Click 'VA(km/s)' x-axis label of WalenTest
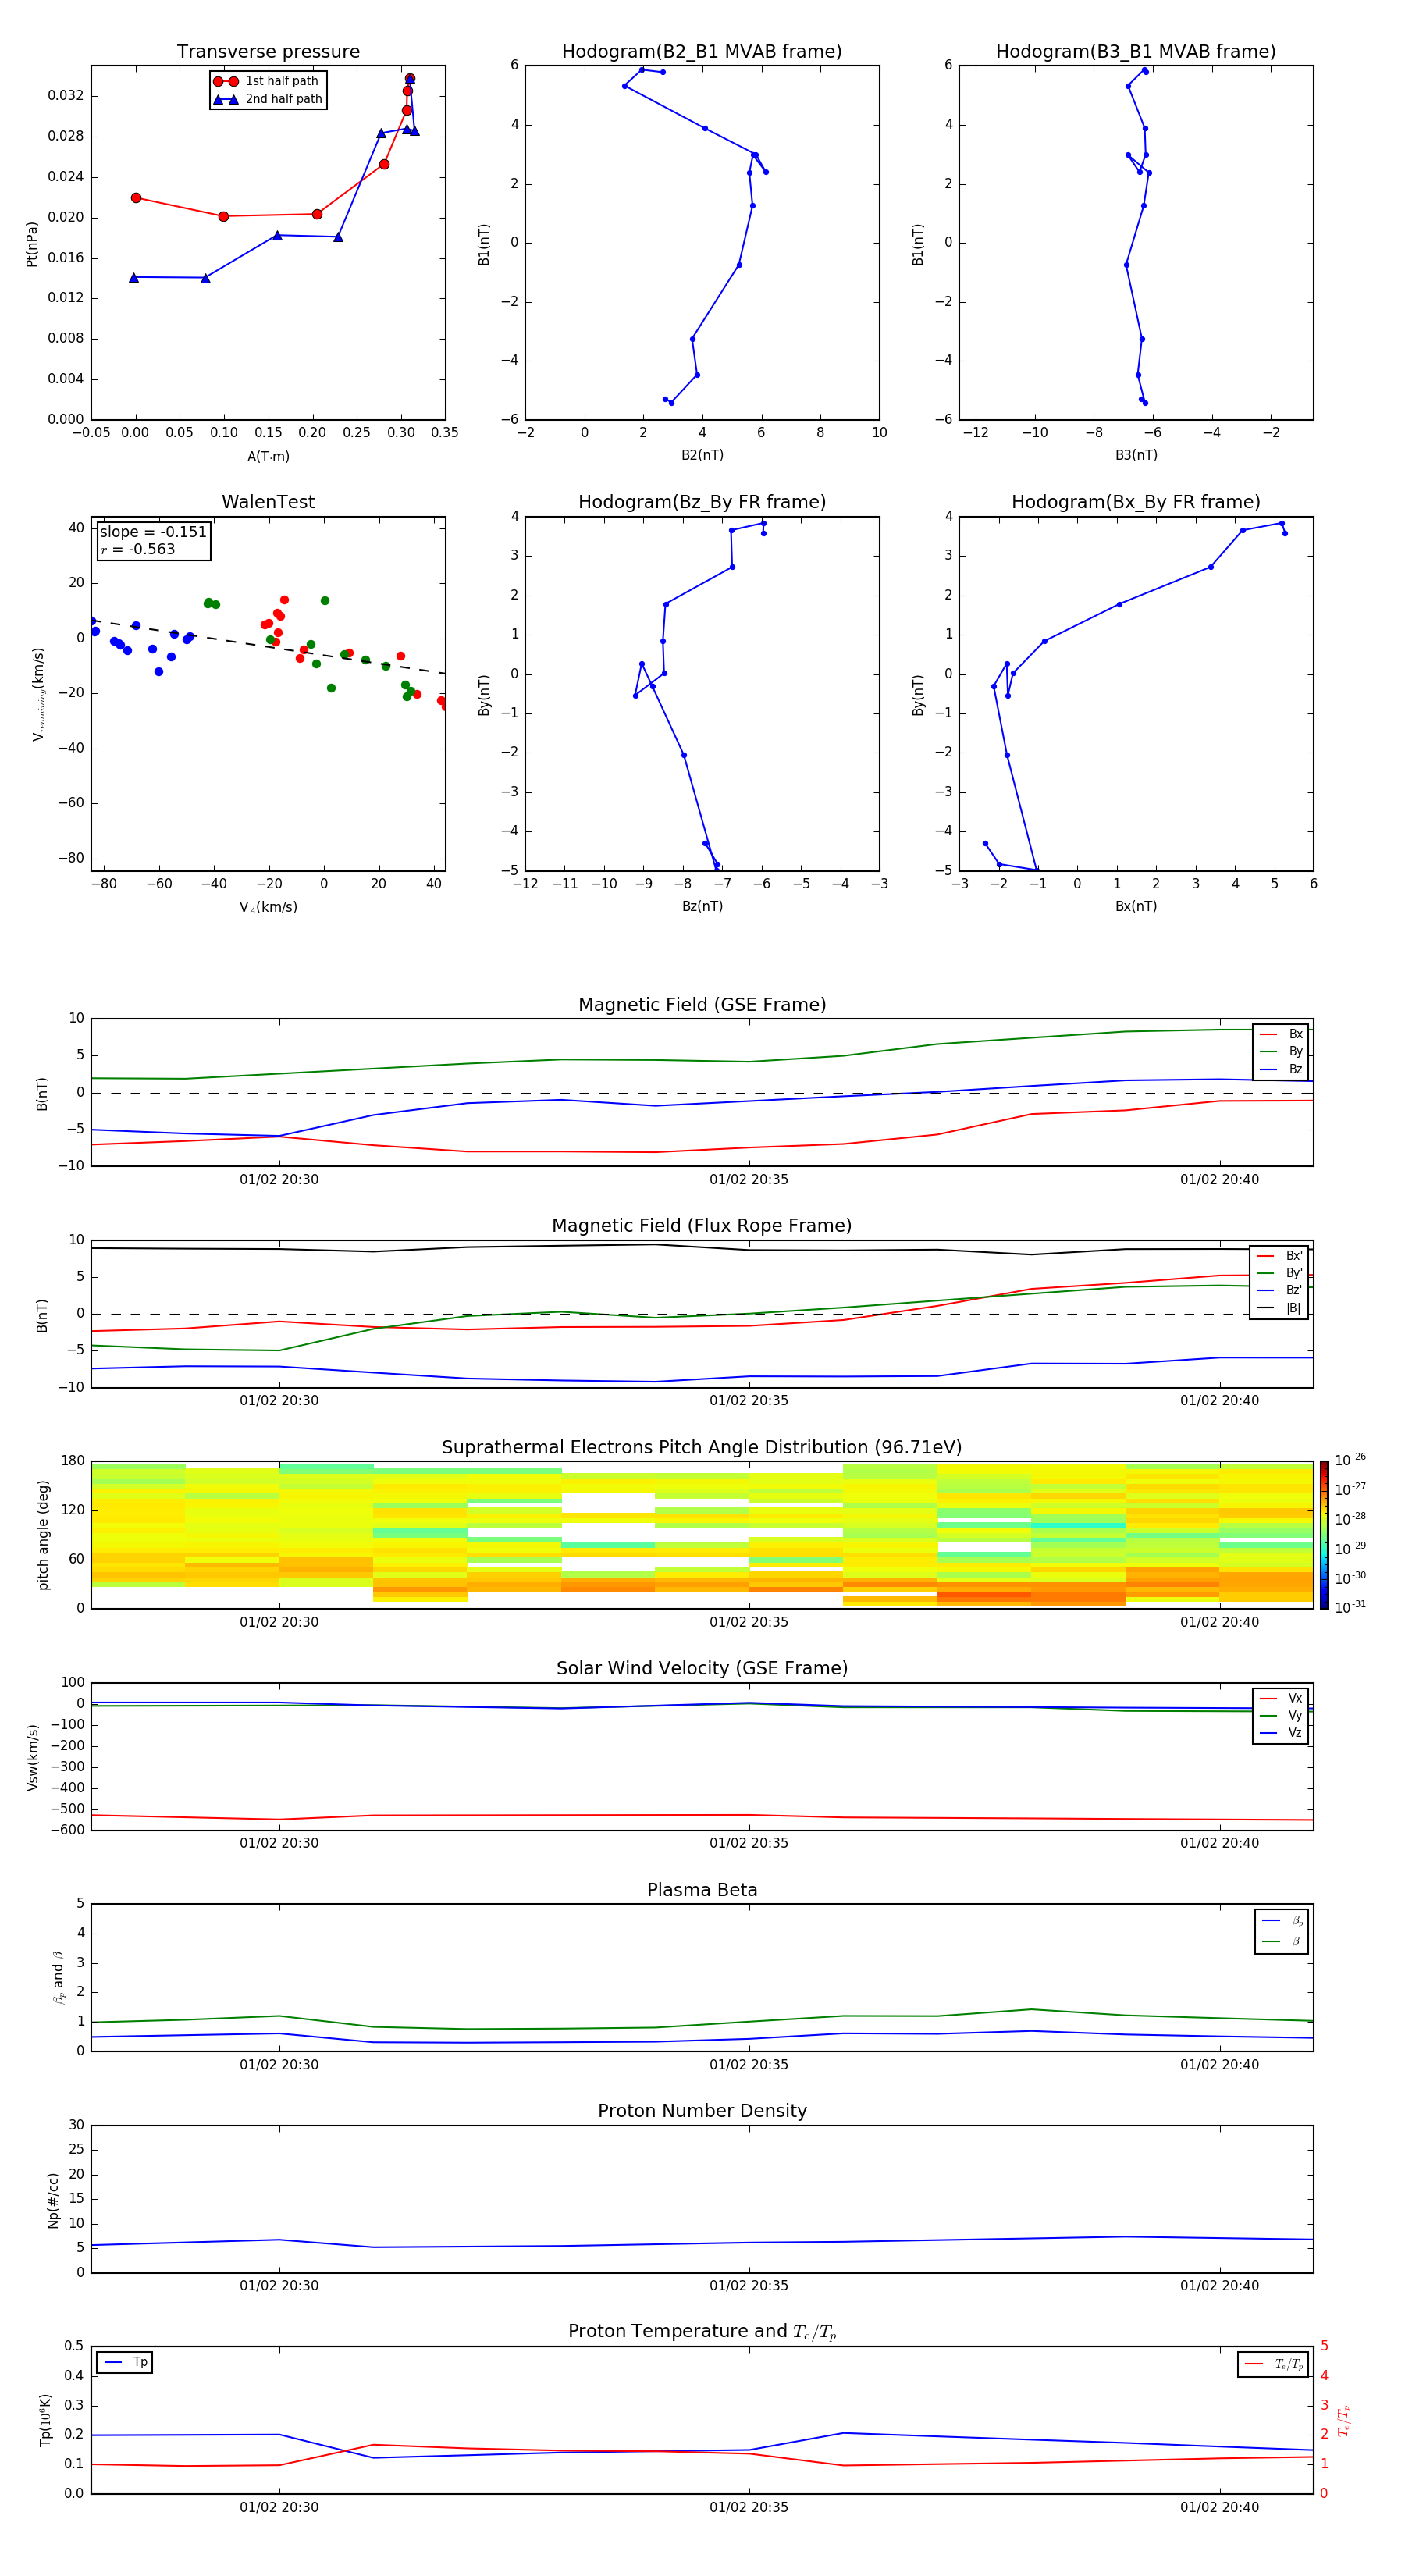Screen dimensions: 1405x2576 tap(268, 907)
